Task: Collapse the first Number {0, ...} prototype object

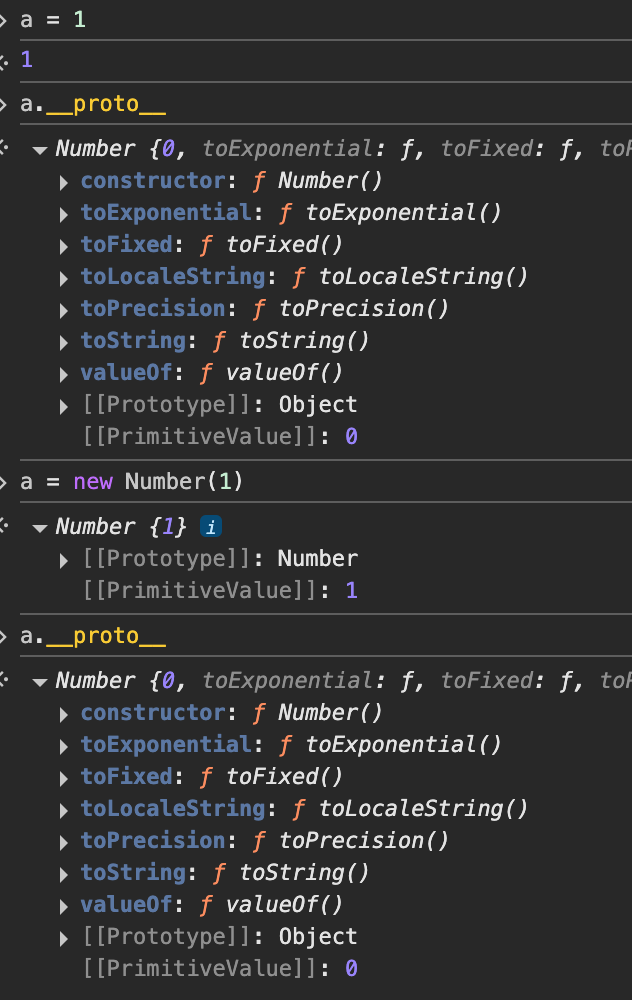Action: coord(40,149)
